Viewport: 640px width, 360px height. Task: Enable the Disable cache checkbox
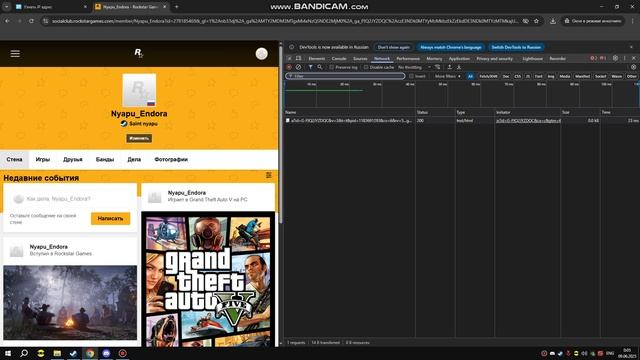click(366, 67)
